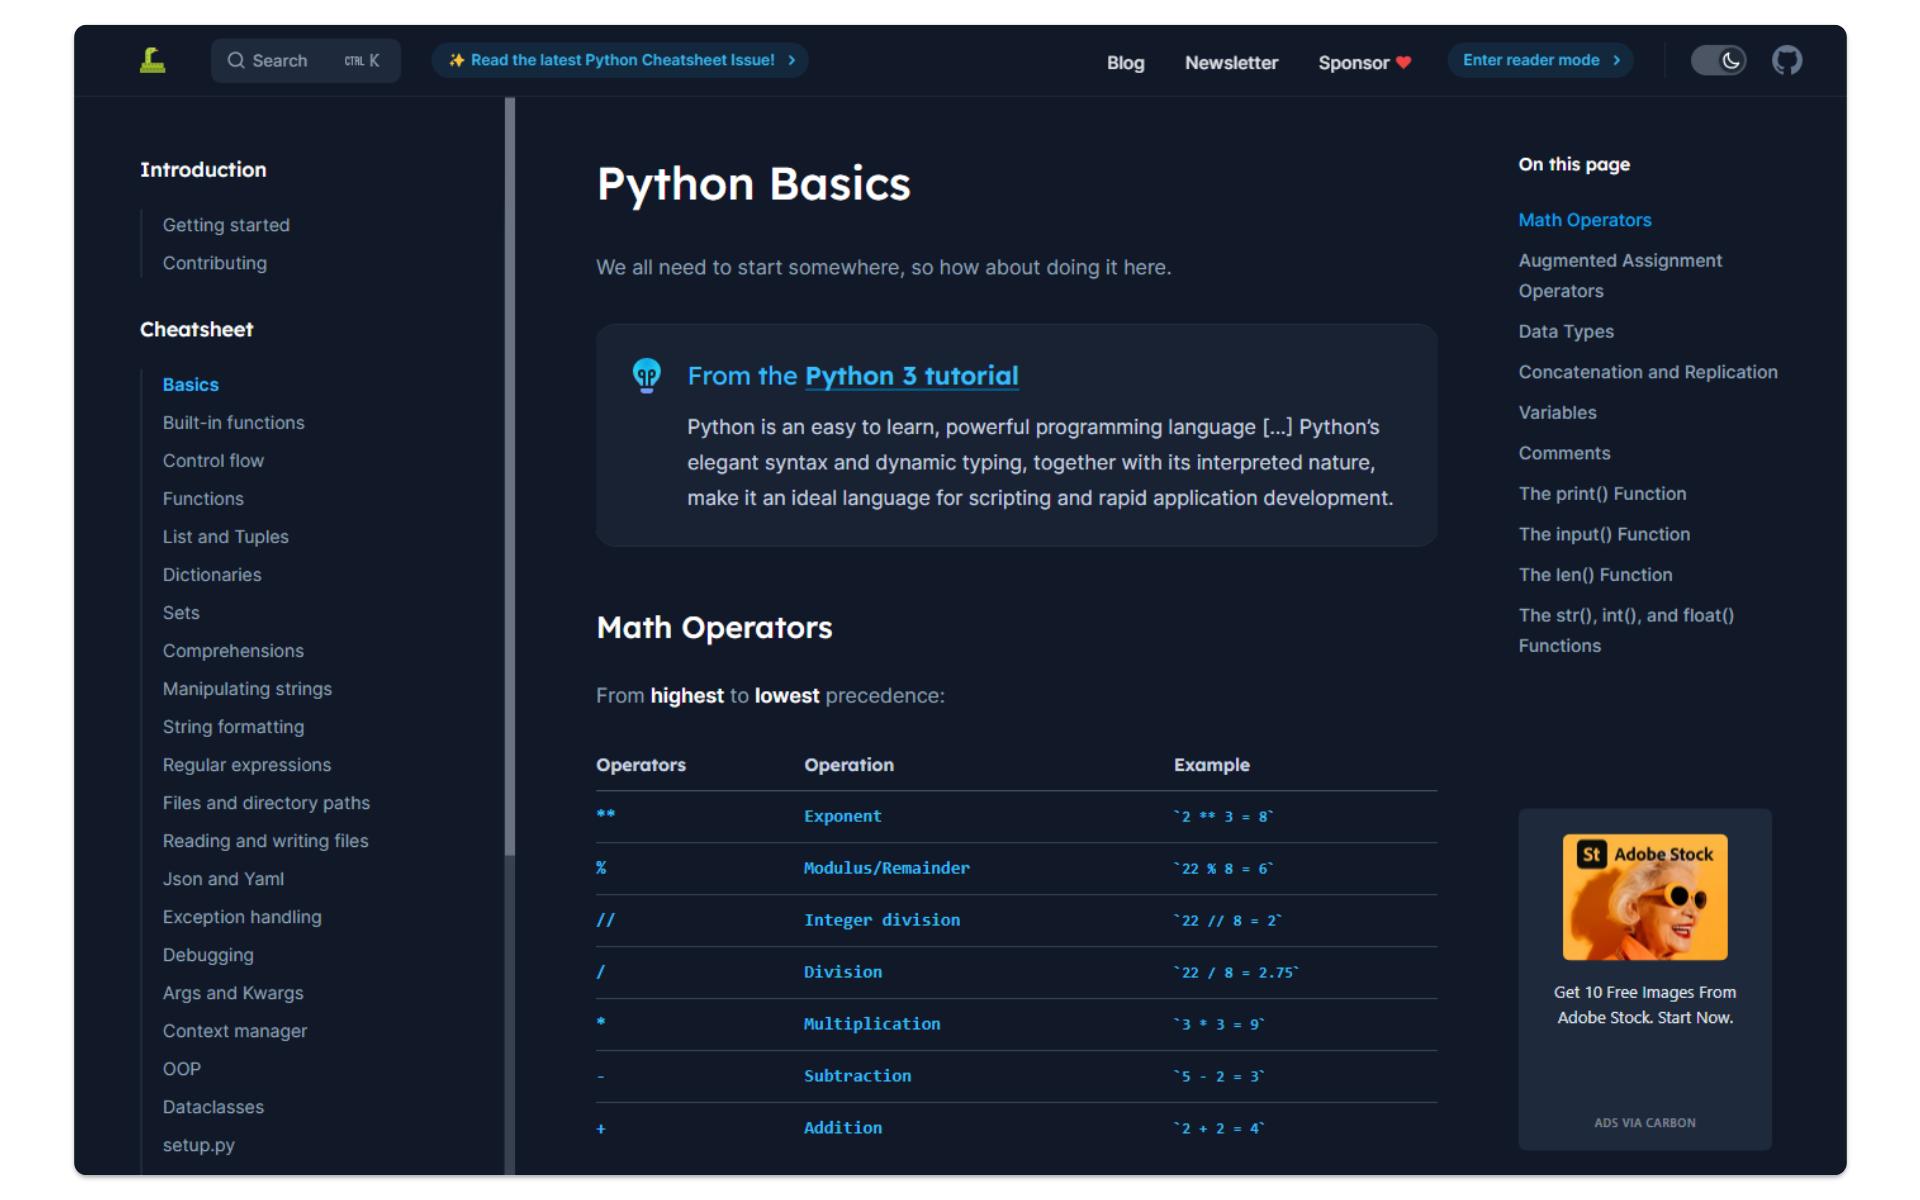The image size is (1920, 1200).
Task: Click the ADS VIA CARBON label
Action: tap(1644, 1123)
